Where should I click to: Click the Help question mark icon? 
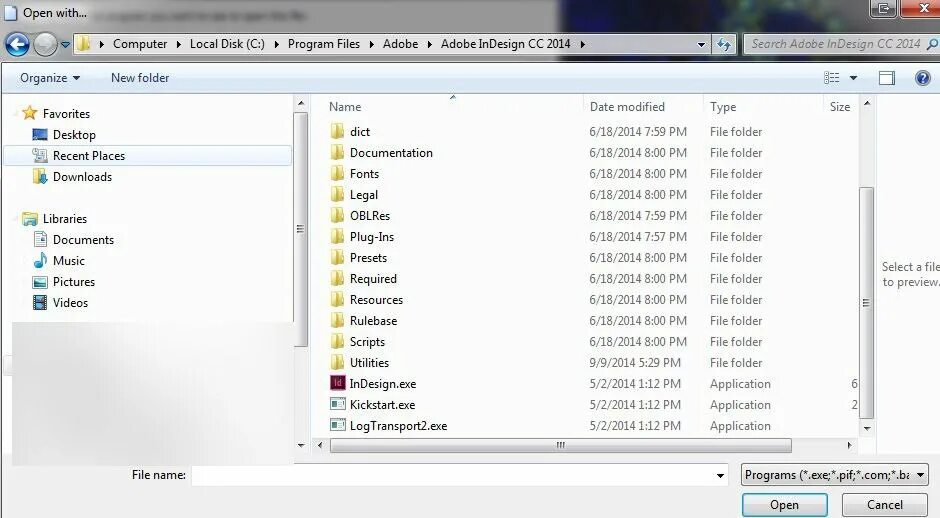click(923, 78)
